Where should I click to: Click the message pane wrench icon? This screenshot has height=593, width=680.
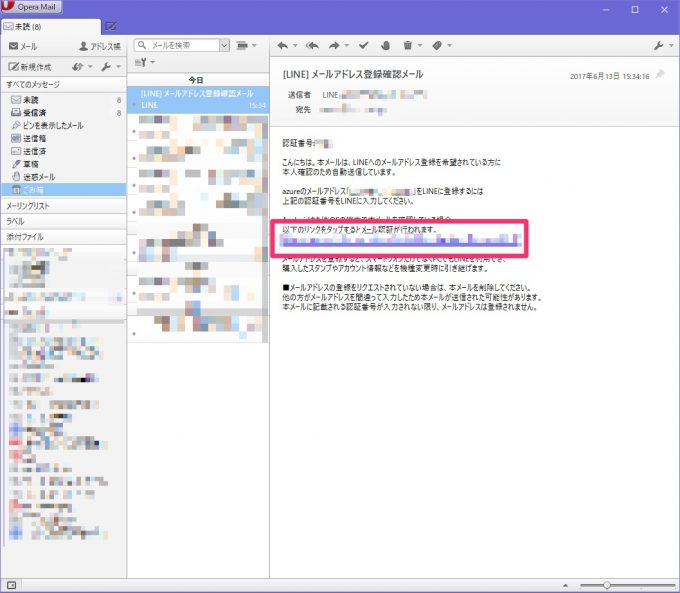(x=658, y=45)
